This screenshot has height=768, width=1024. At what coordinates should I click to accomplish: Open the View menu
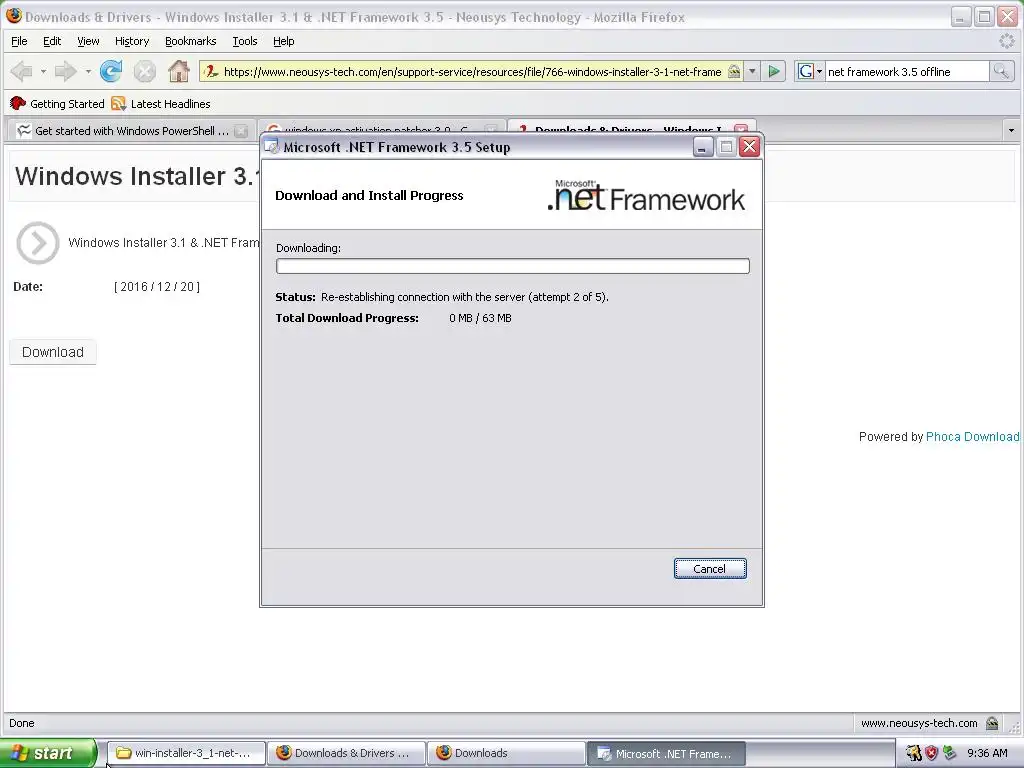click(x=88, y=41)
